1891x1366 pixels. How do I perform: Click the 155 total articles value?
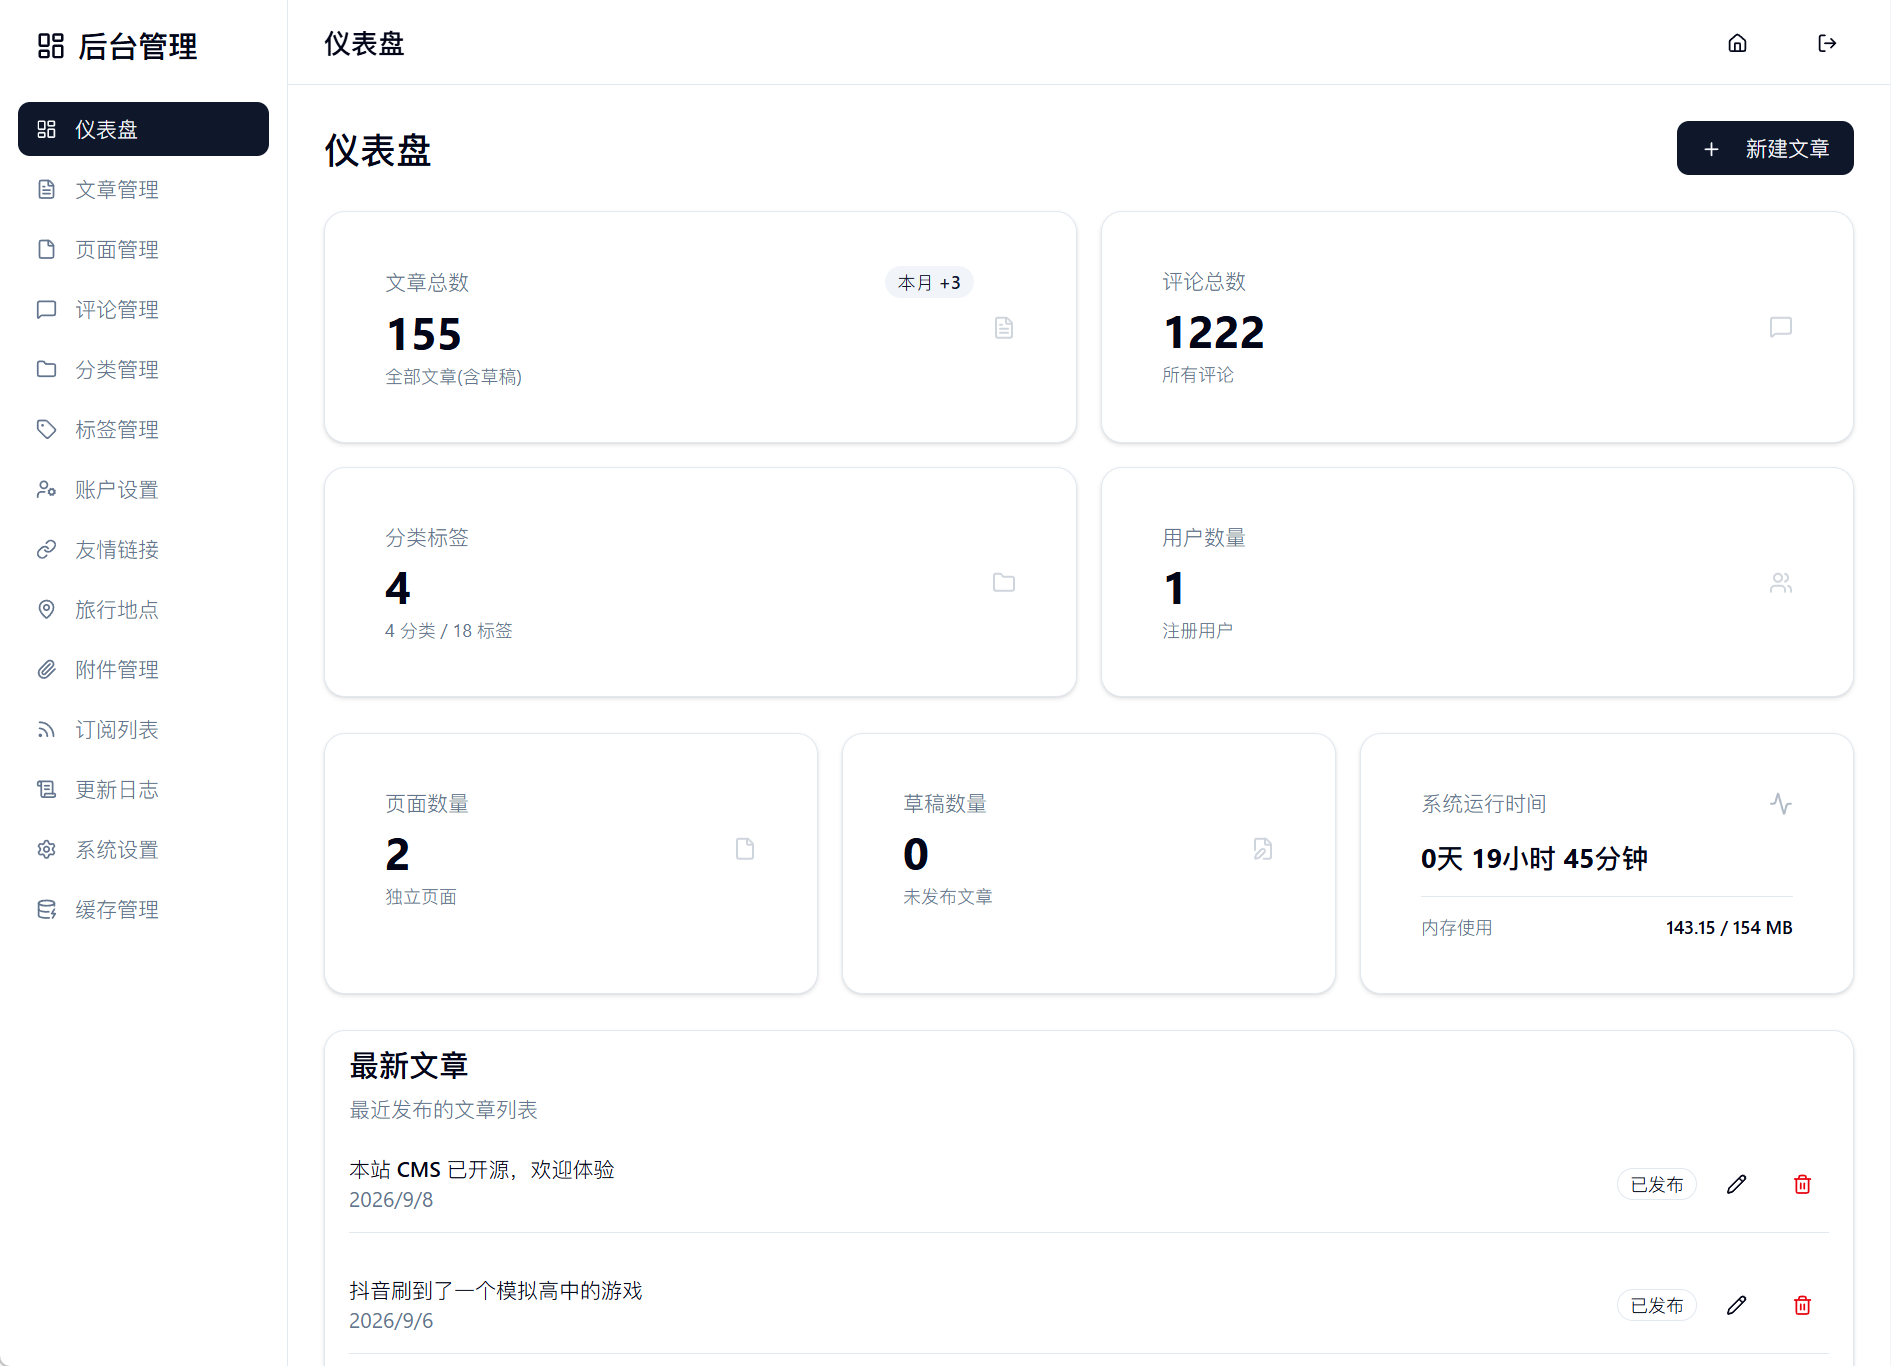click(x=424, y=334)
